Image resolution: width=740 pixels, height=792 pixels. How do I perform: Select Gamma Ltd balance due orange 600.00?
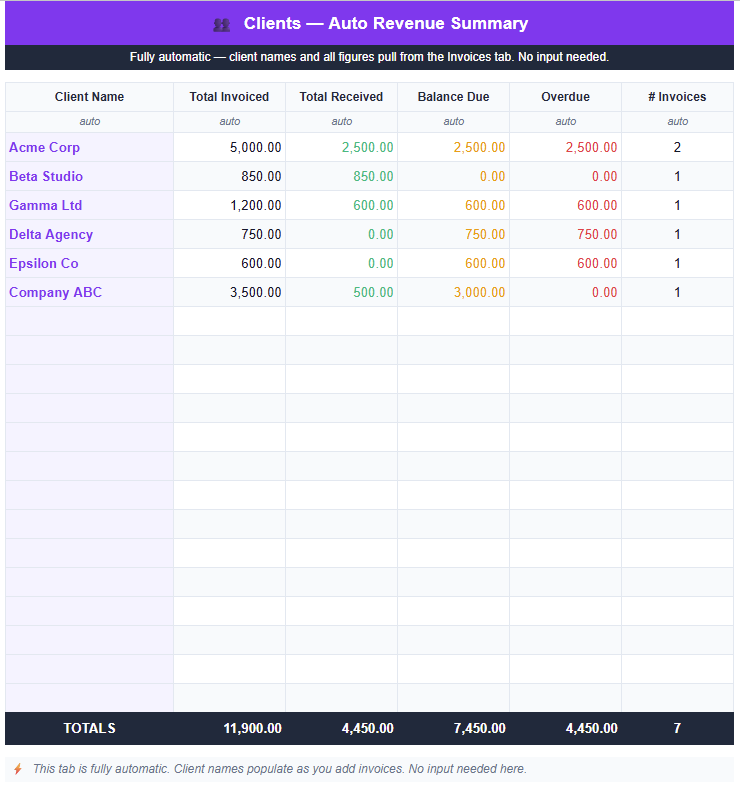tap(485, 206)
